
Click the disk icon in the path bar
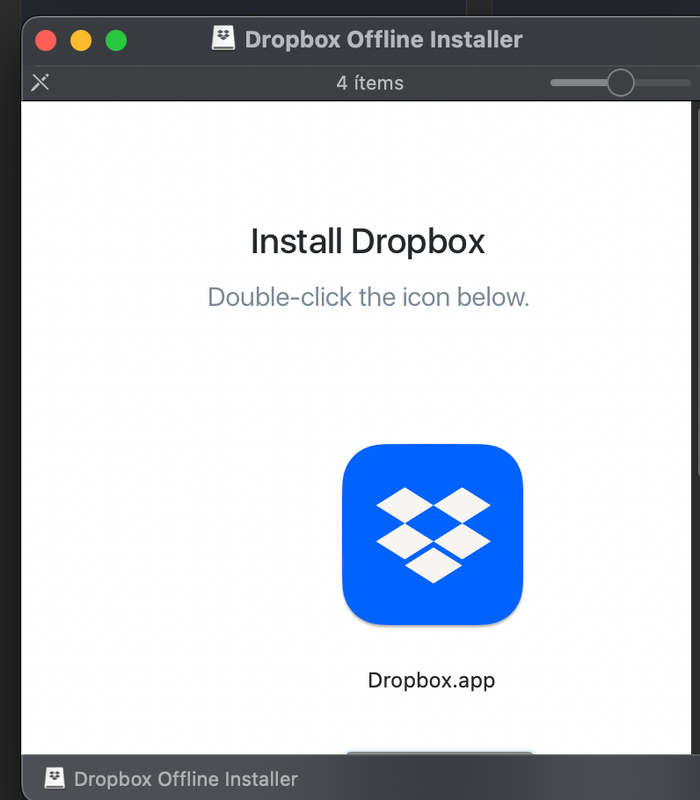click(55, 779)
